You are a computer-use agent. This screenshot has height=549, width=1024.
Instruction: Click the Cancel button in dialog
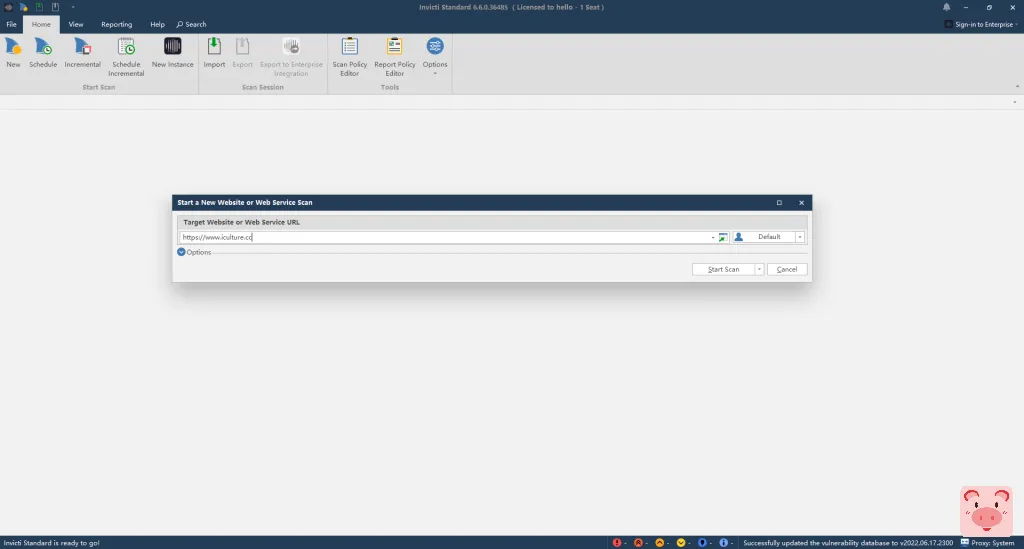coord(787,269)
